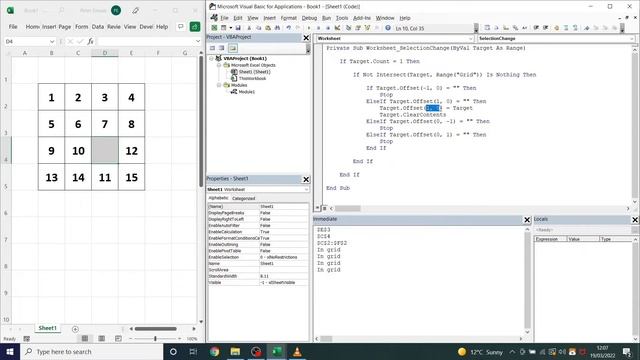This screenshot has height=360, width=640.
Task: Click the View Microsoft Excel icon in VBA toolbar
Action: coord(214,28)
